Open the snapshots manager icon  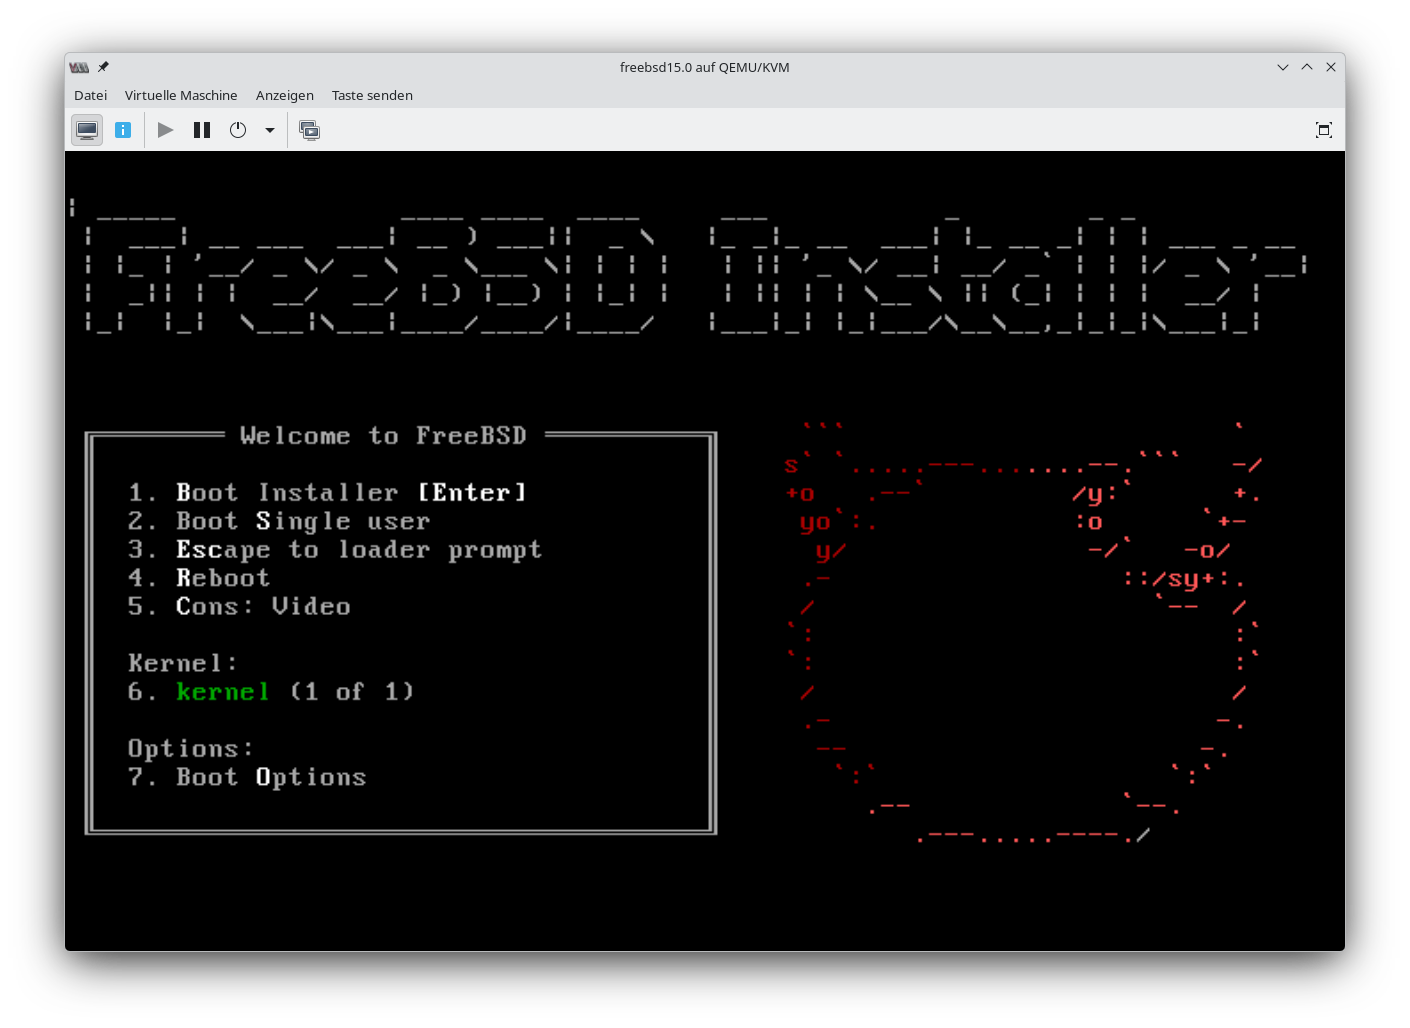[x=310, y=130]
